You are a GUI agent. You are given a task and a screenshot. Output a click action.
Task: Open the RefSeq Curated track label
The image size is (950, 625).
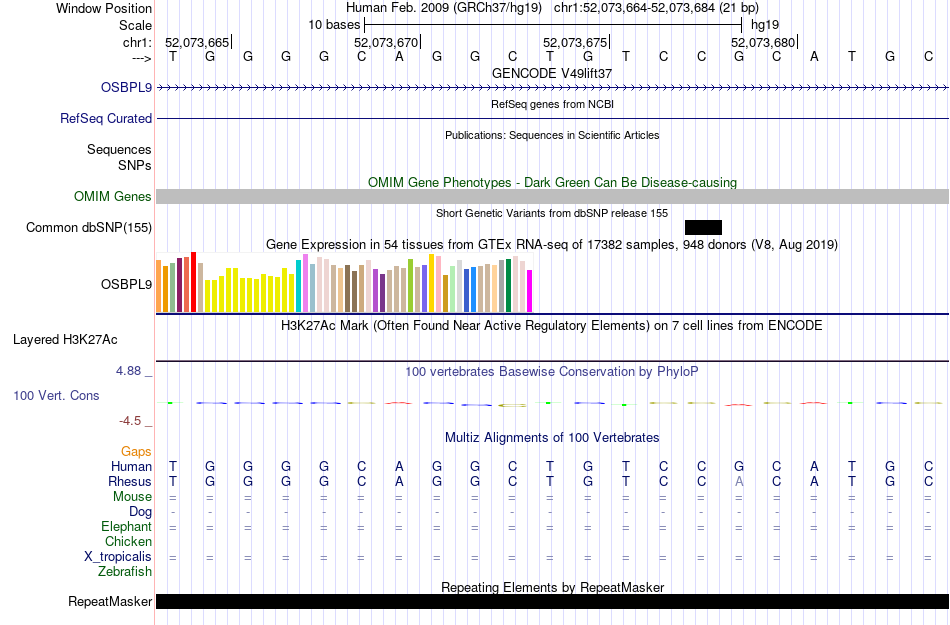106,118
